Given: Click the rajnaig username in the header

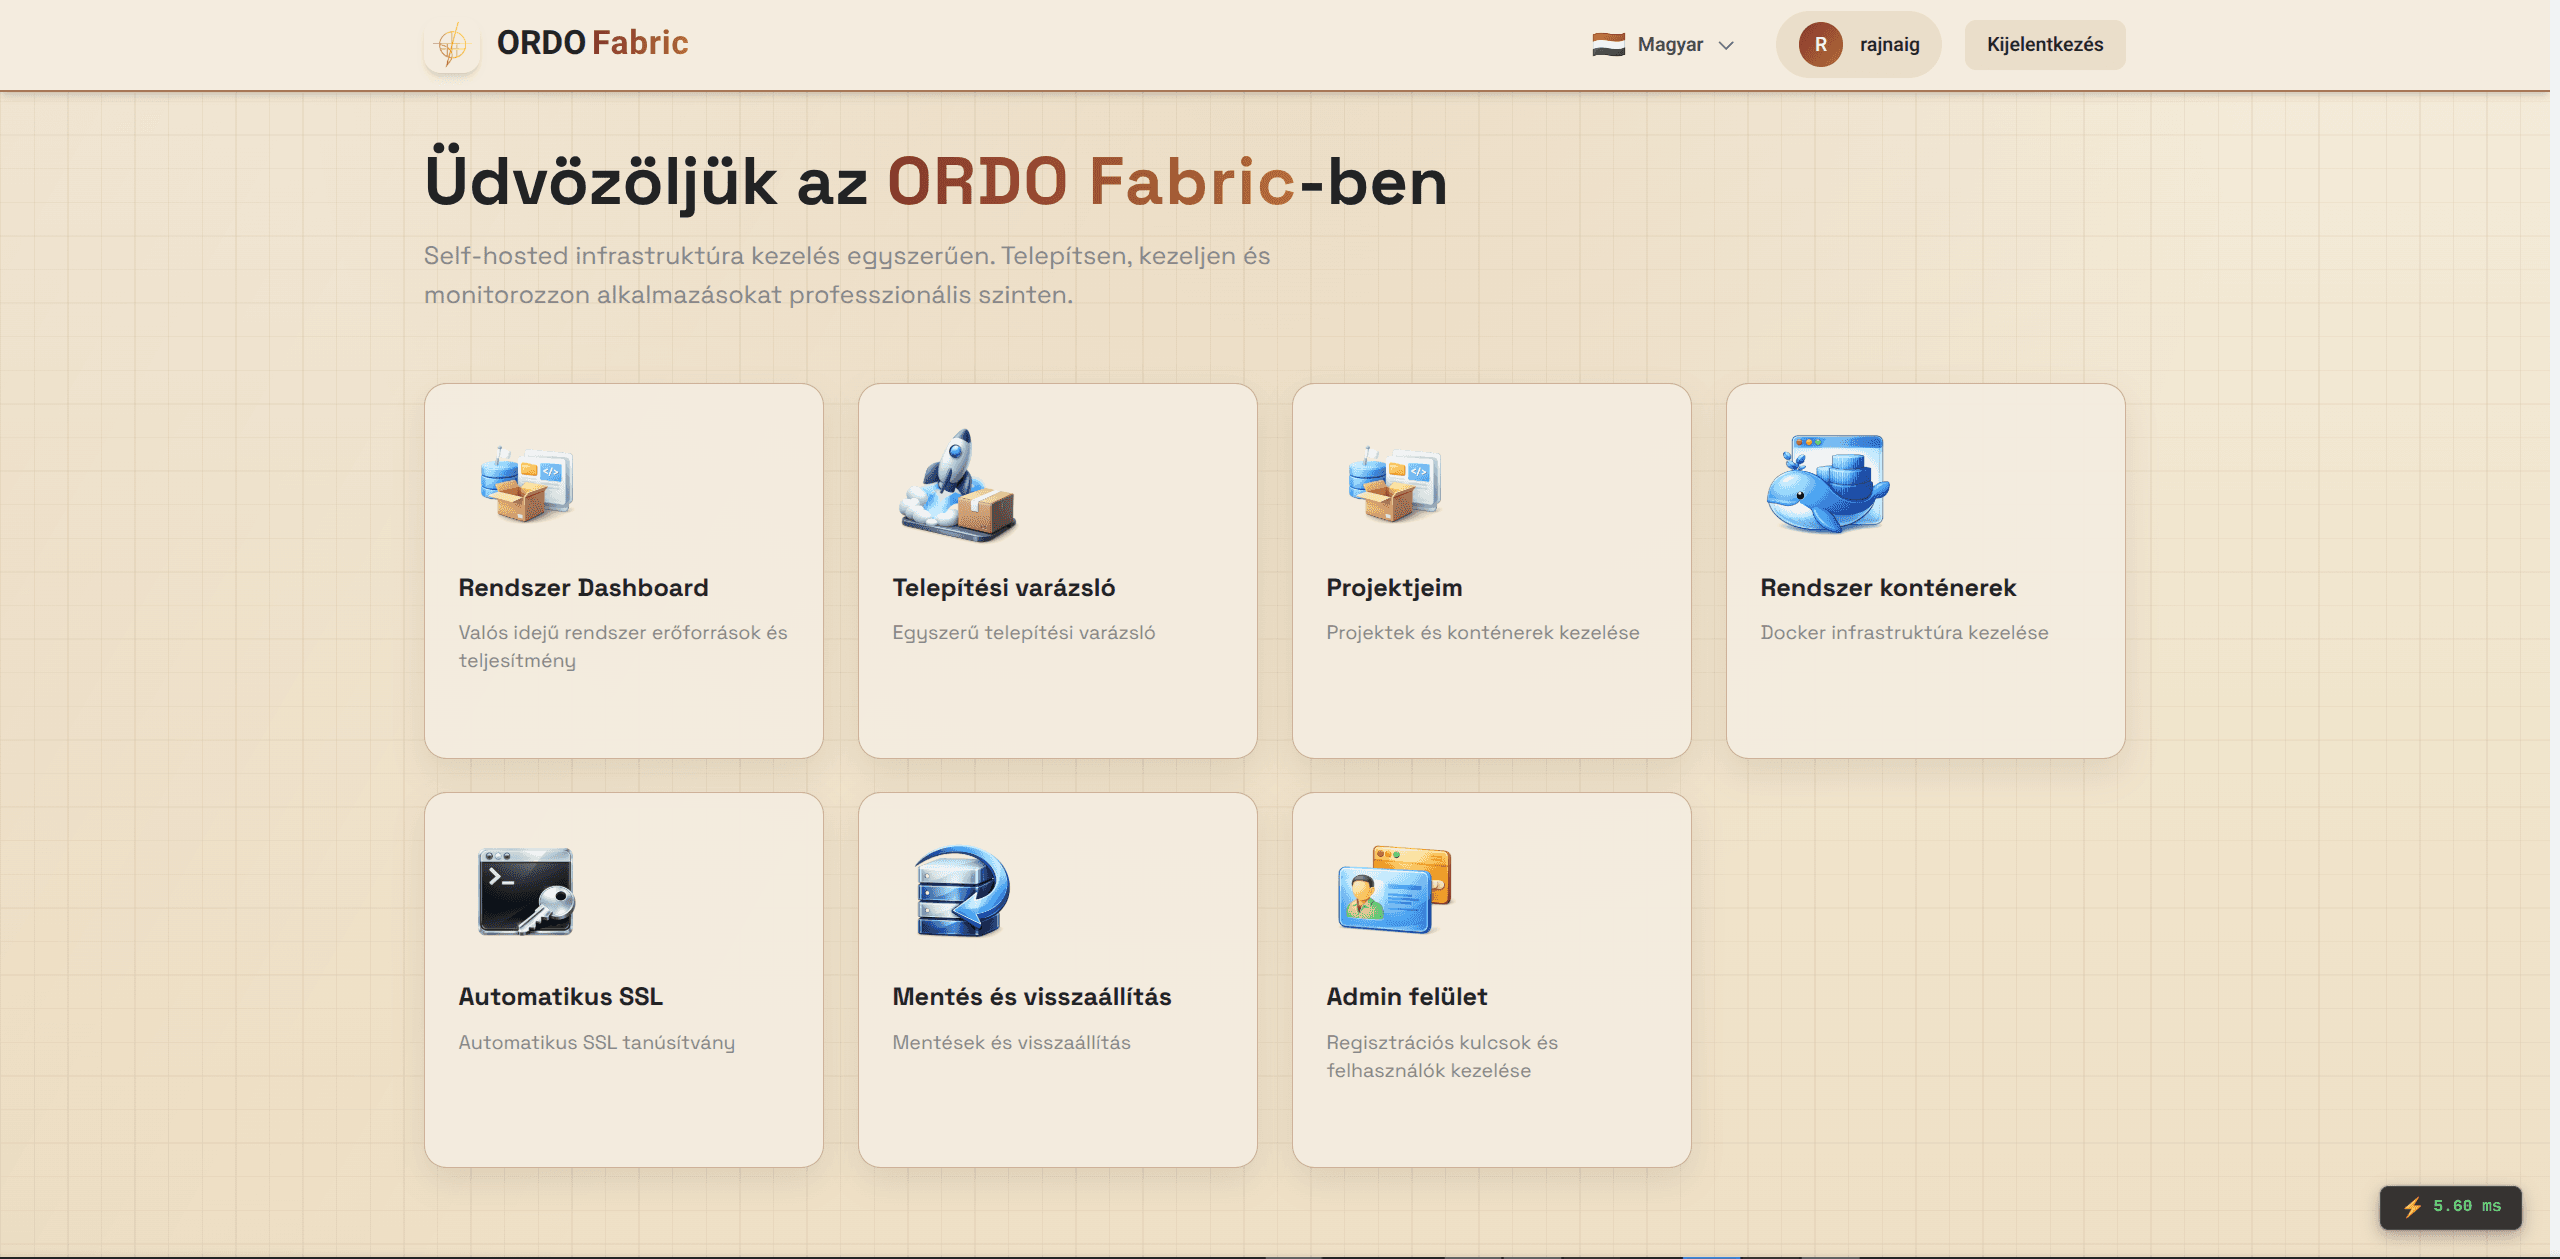Looking at the screenshot, I should (x=1888, y=43).
